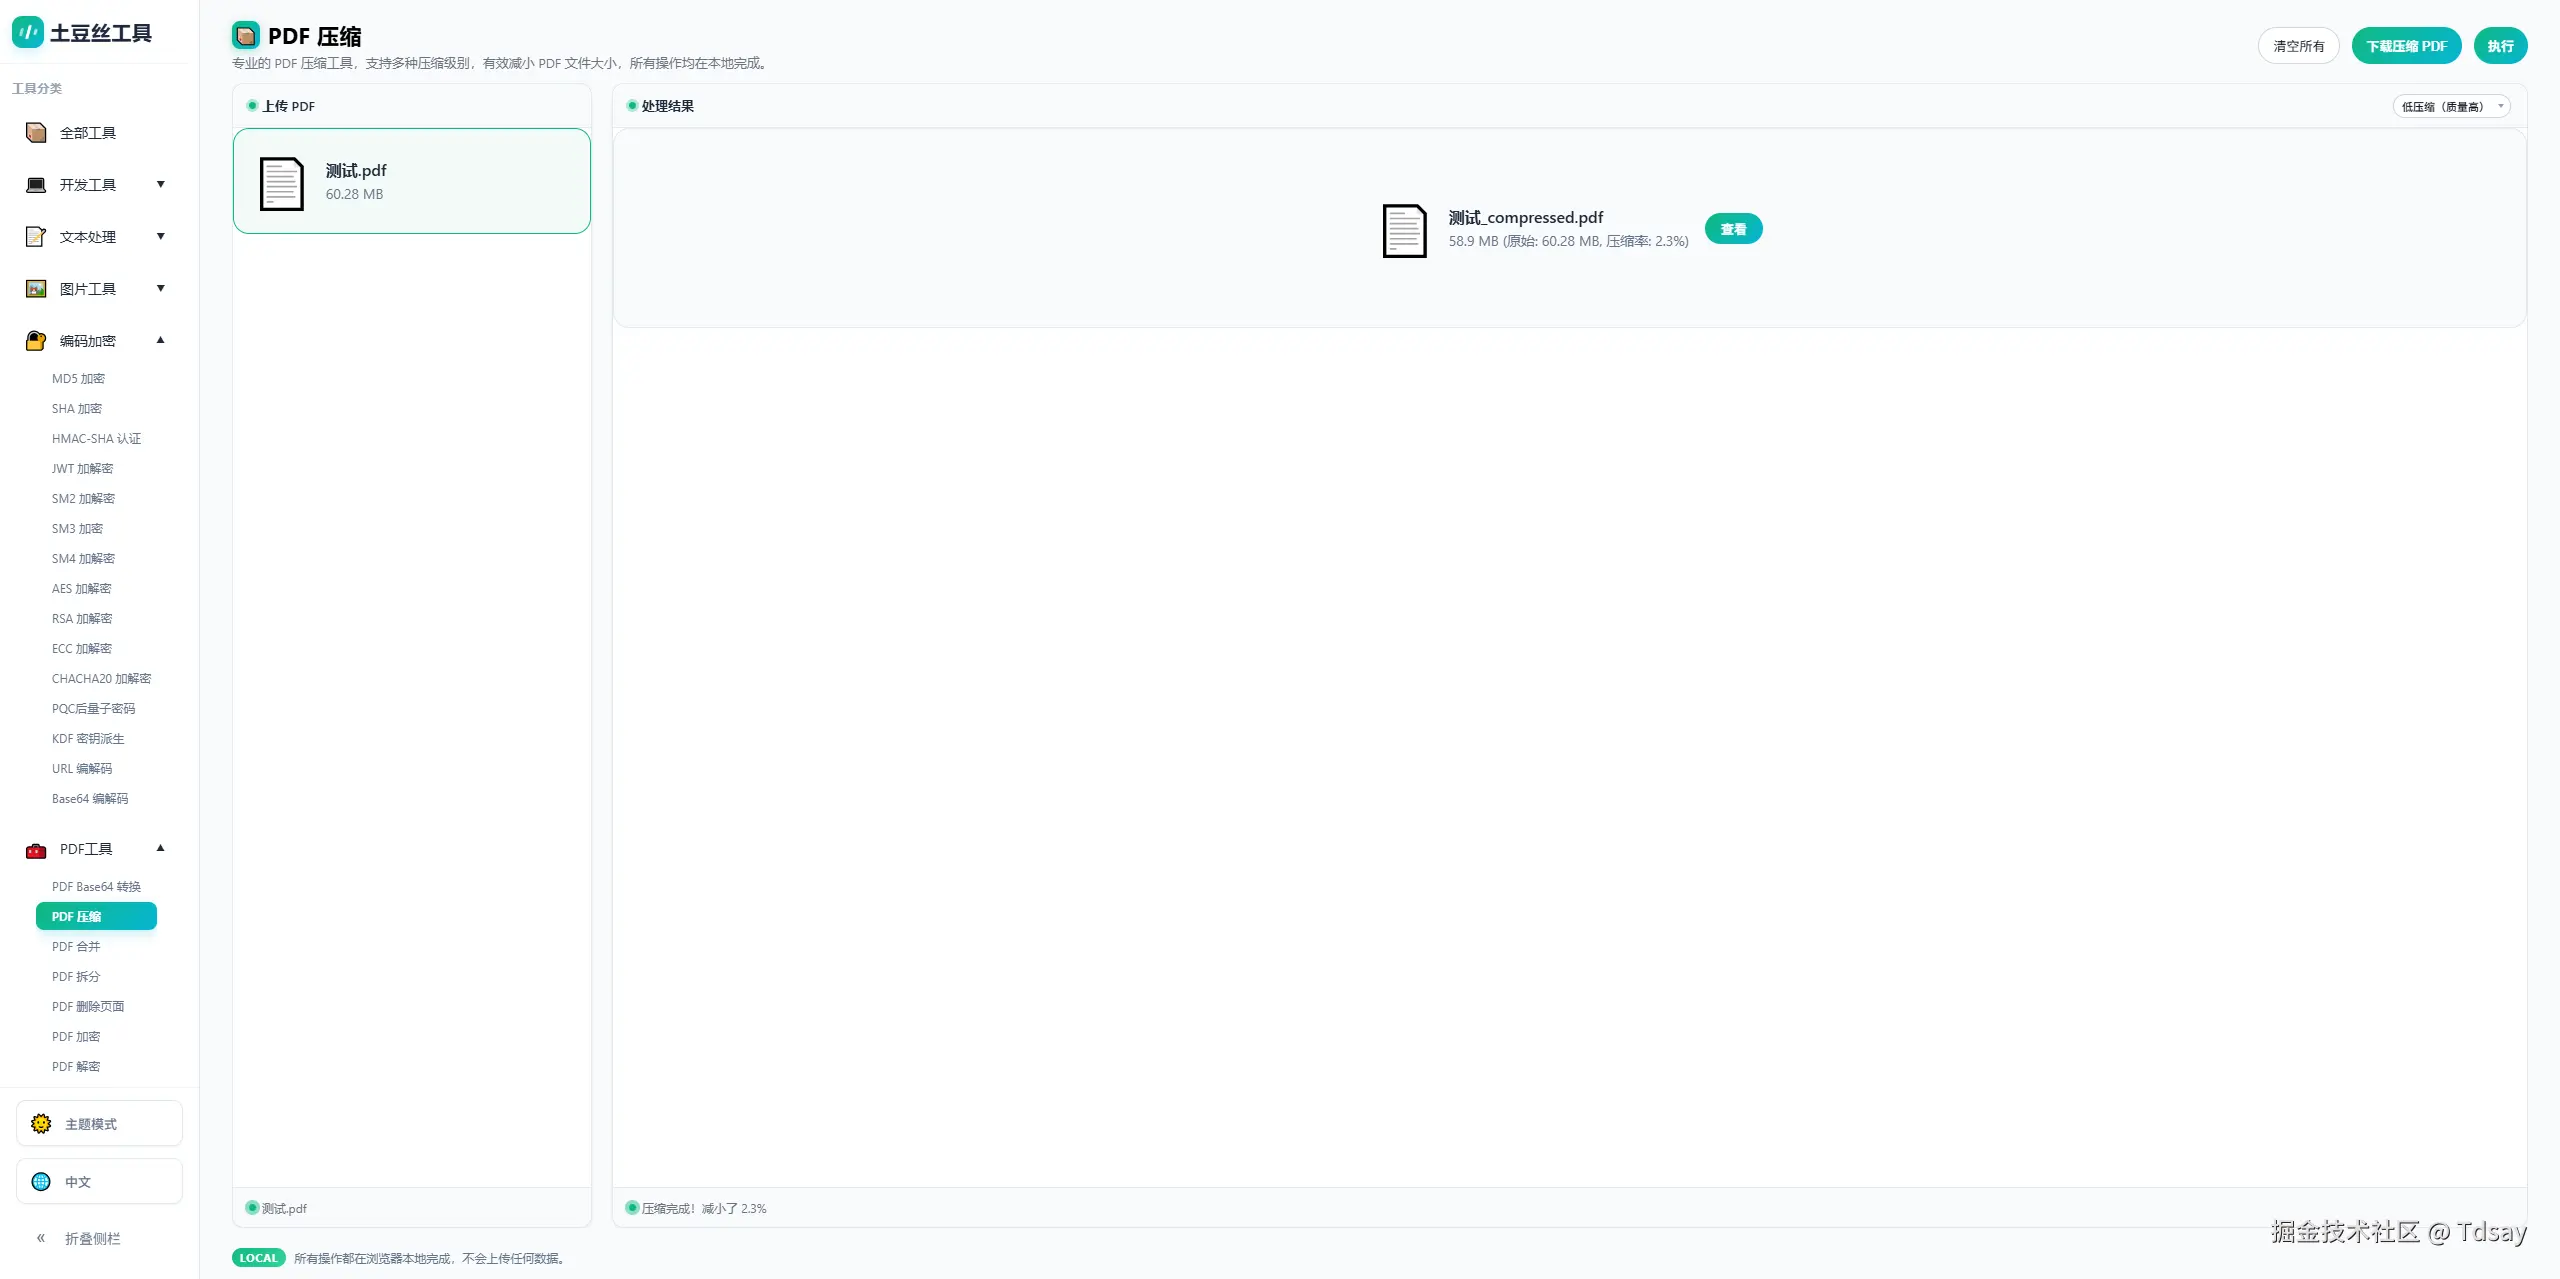Click the 下载压缩 PDF button

(2406, 46)
